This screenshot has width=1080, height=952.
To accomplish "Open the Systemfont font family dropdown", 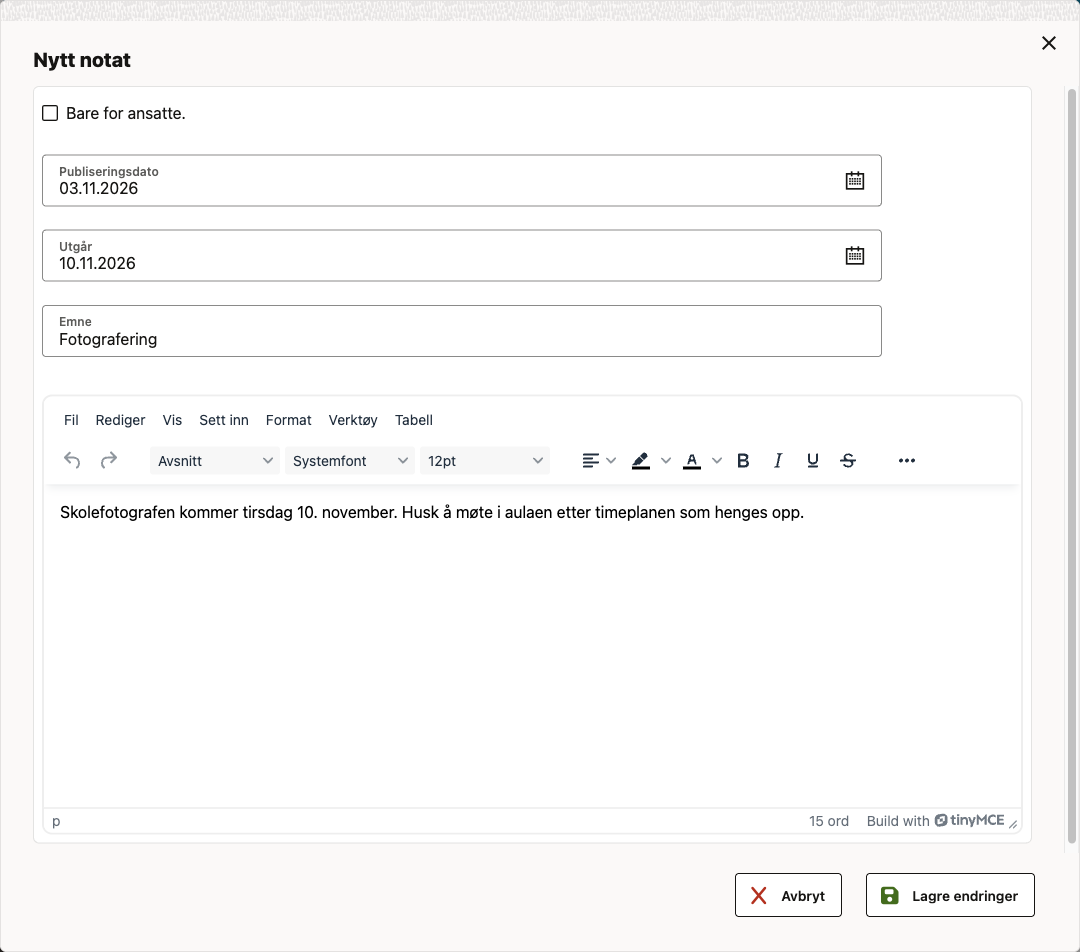I will [350, 461].
